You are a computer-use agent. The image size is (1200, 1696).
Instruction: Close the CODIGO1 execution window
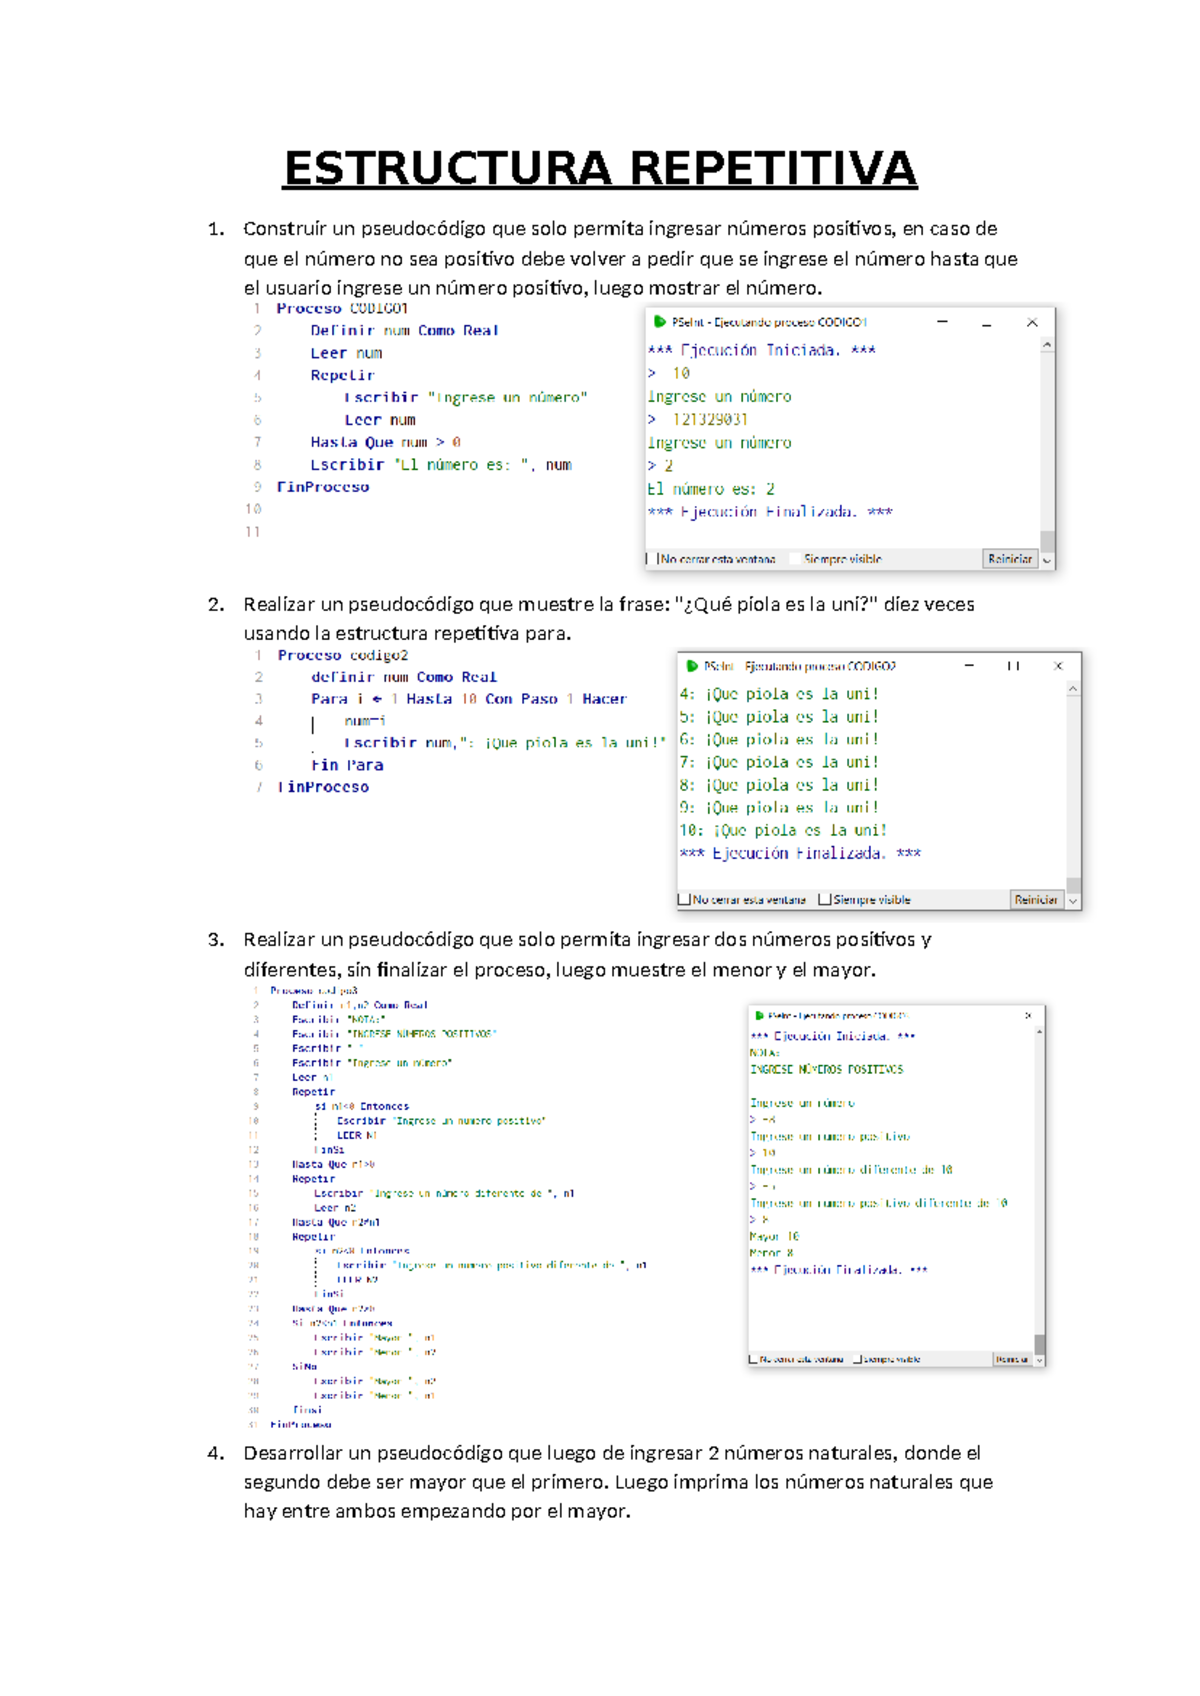(x=1032, y=322)
